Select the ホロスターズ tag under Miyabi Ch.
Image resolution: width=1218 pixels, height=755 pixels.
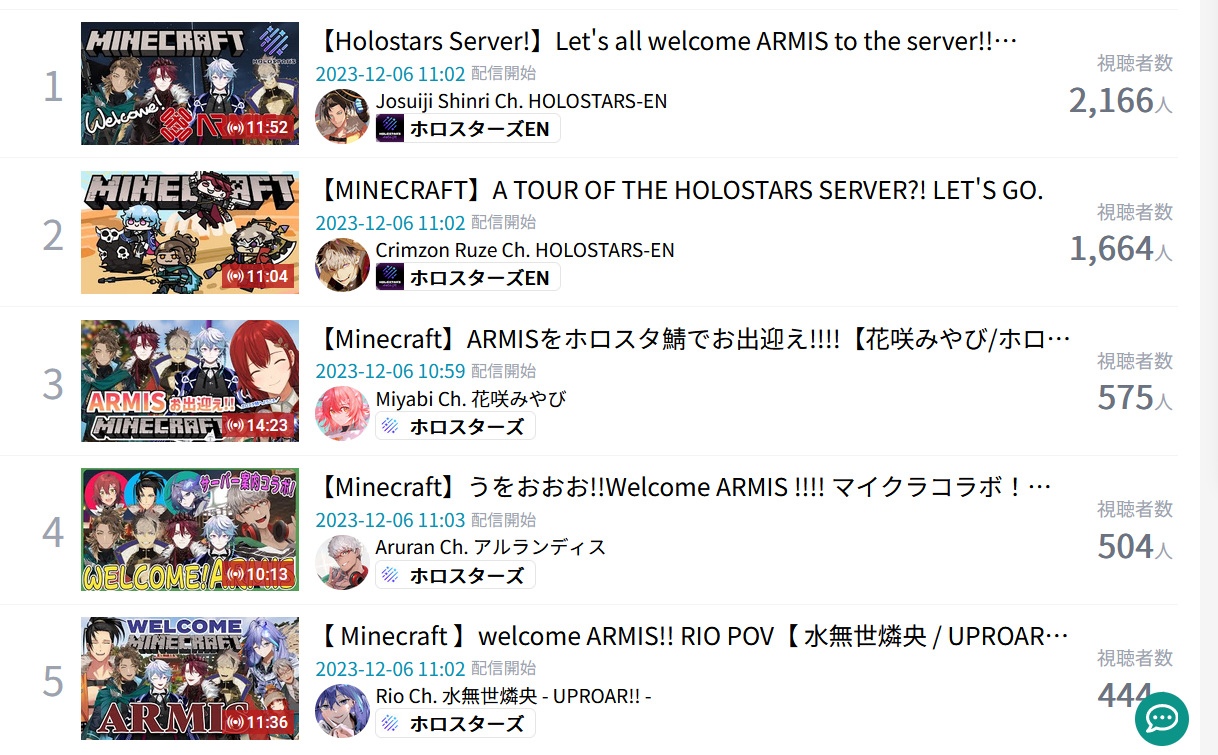(x=455, y=426)
